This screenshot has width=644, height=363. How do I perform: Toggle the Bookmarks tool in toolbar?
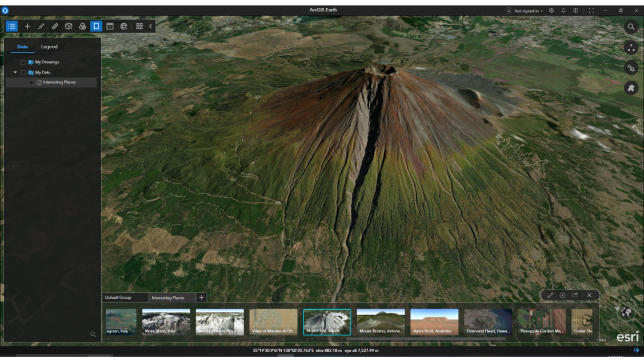(x=96, y=26)
